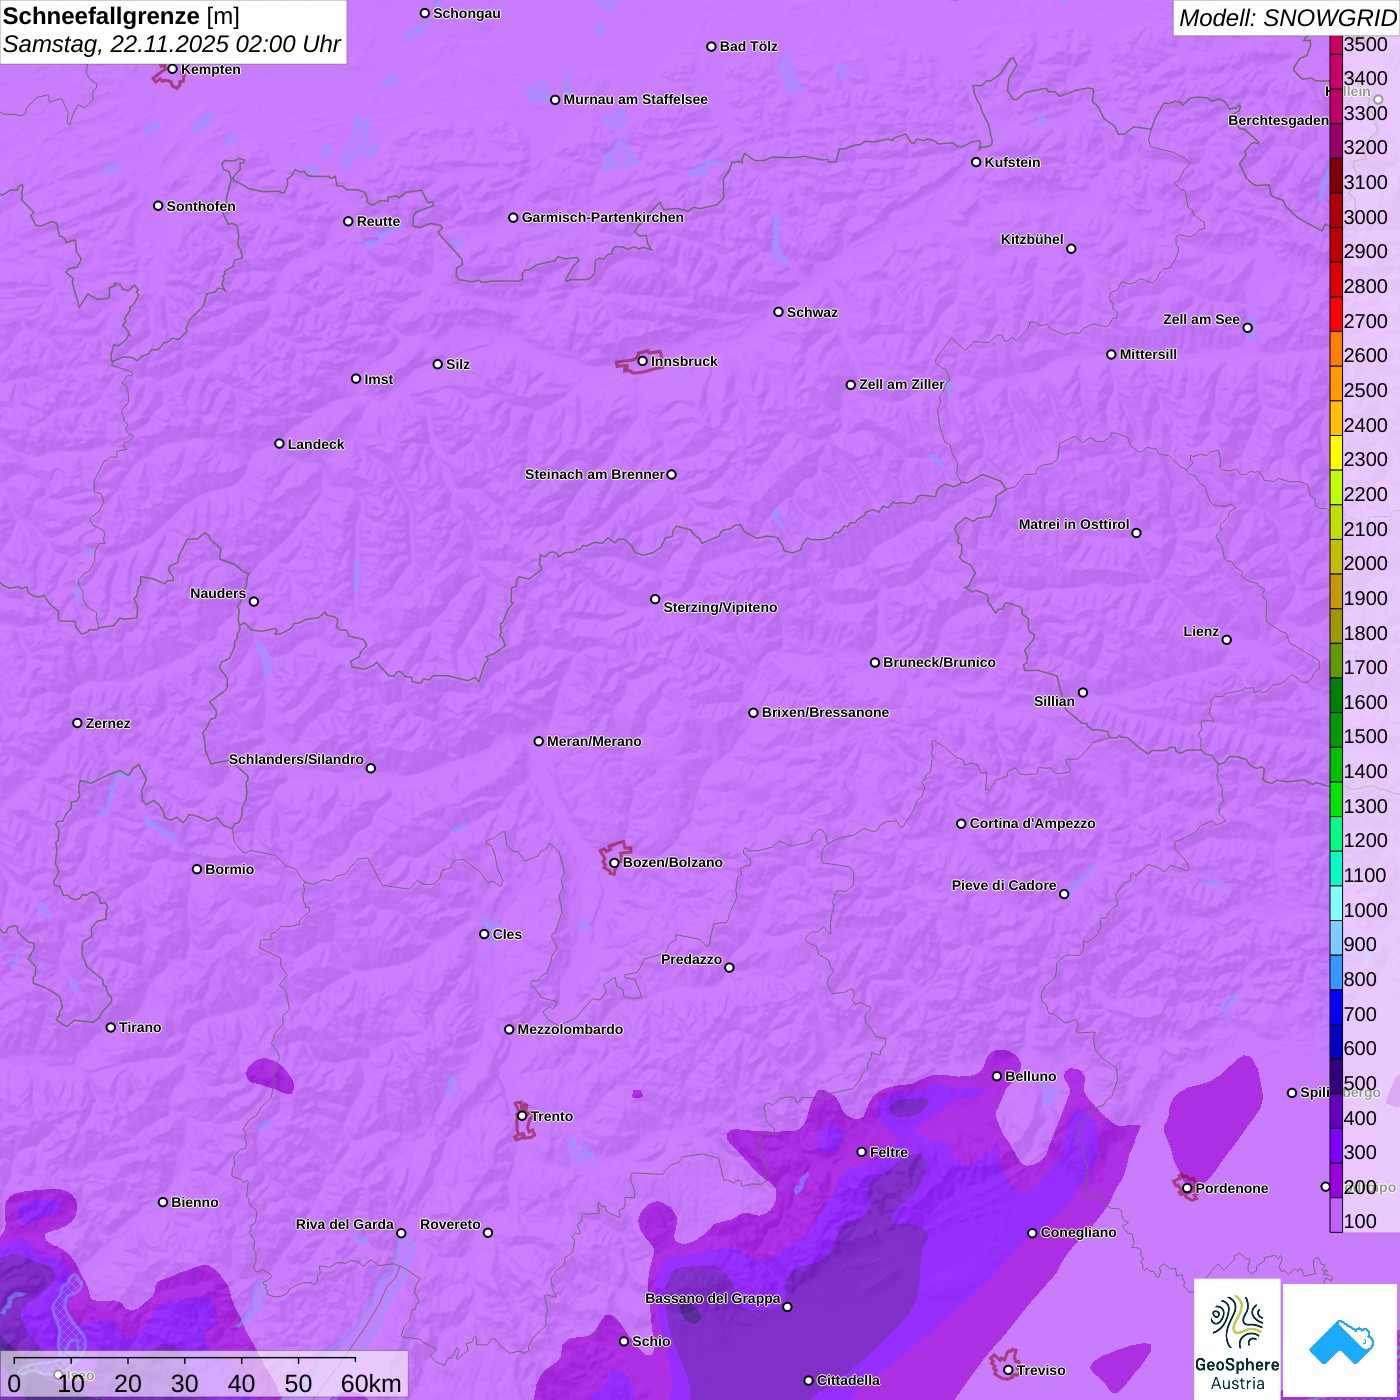Click the 'Pieve di Cadore' label

(1004, 885)
